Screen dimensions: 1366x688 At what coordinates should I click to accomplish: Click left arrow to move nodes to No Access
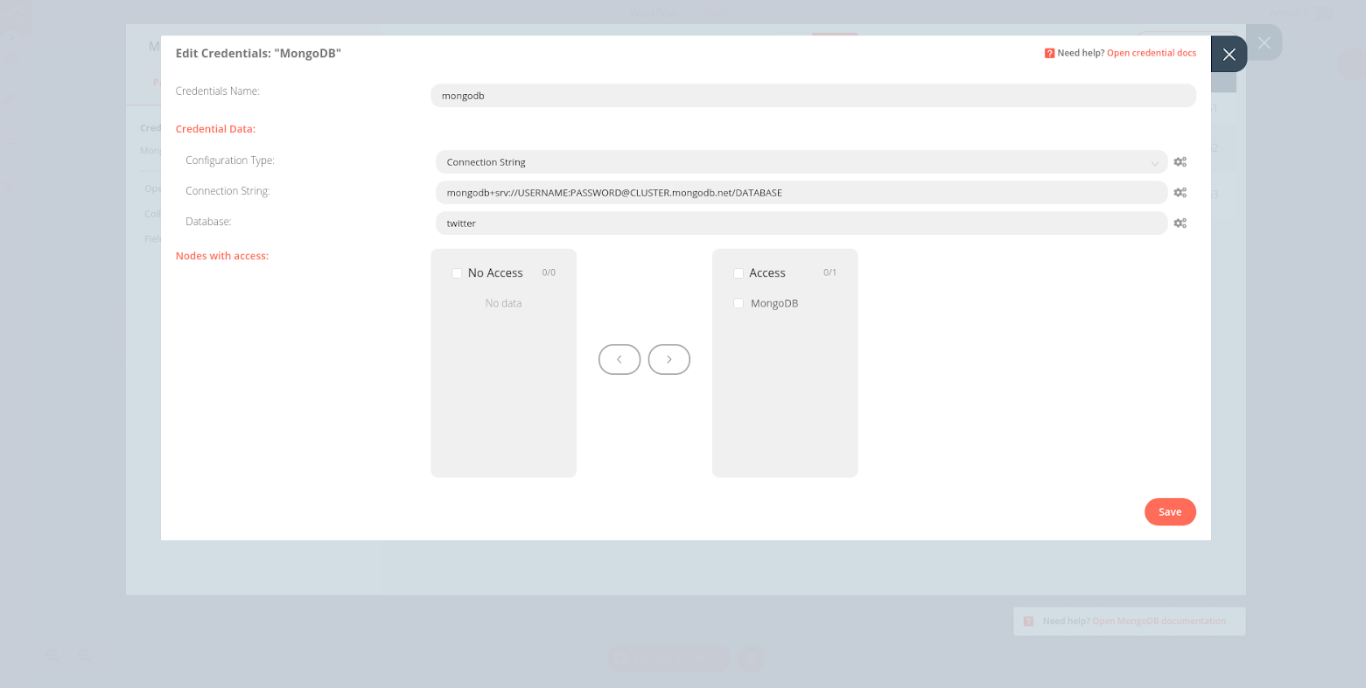tap(619, 359)
